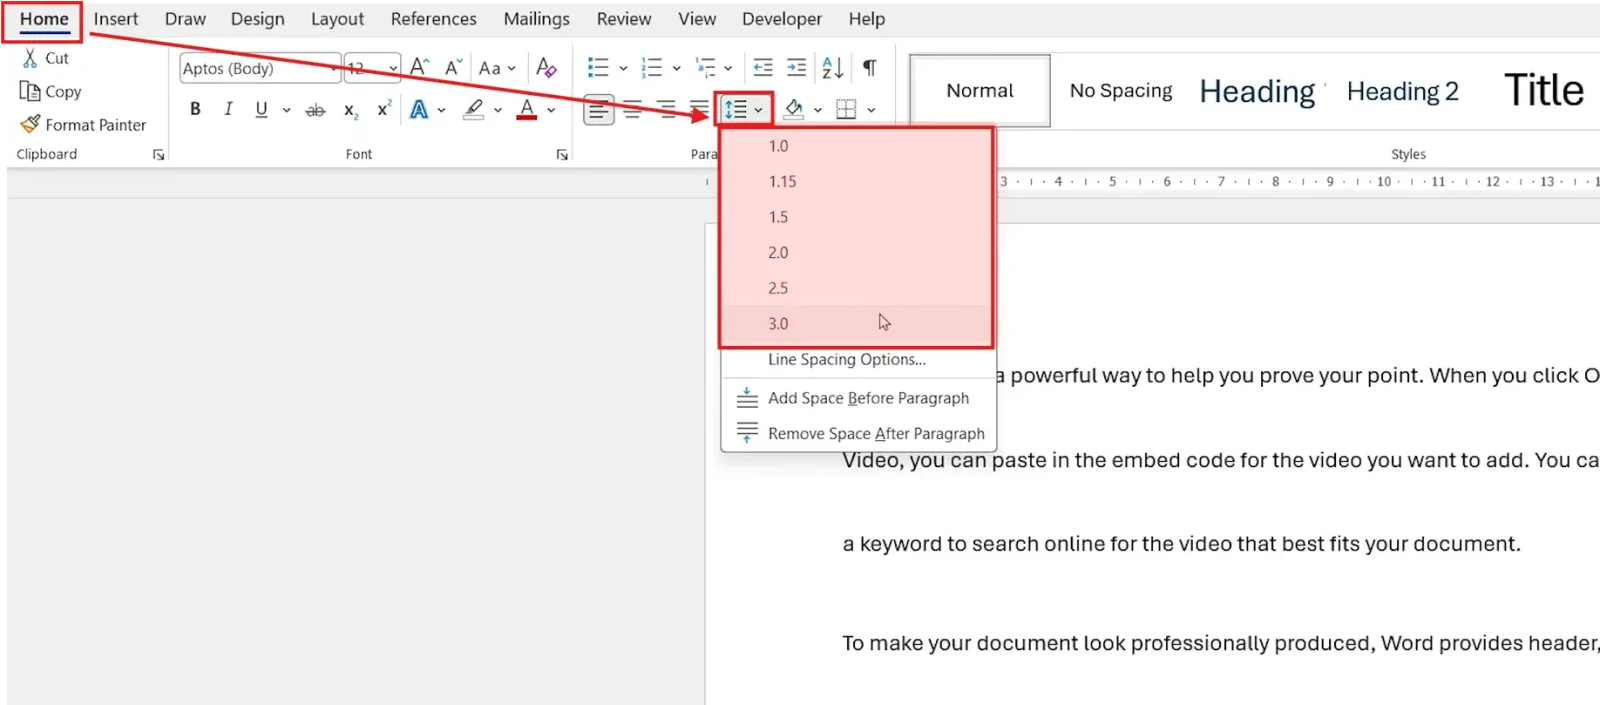This screenshot has width=1600, height=705.
Task: Switch to the Design tab
Action: (257, 19)
